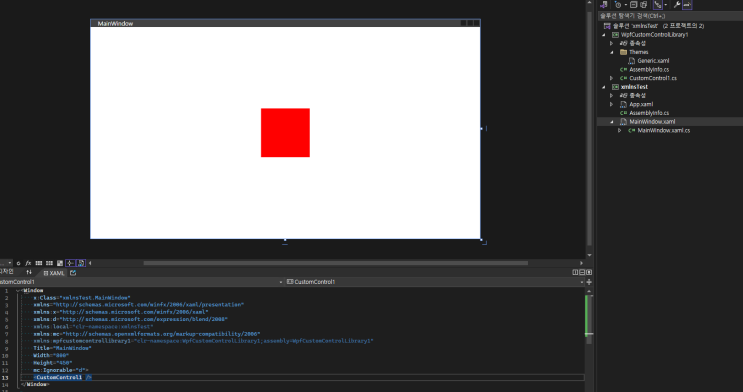
Task: Click the CustomControl1 tag on line 13
Action: click(x=59, y=377)
